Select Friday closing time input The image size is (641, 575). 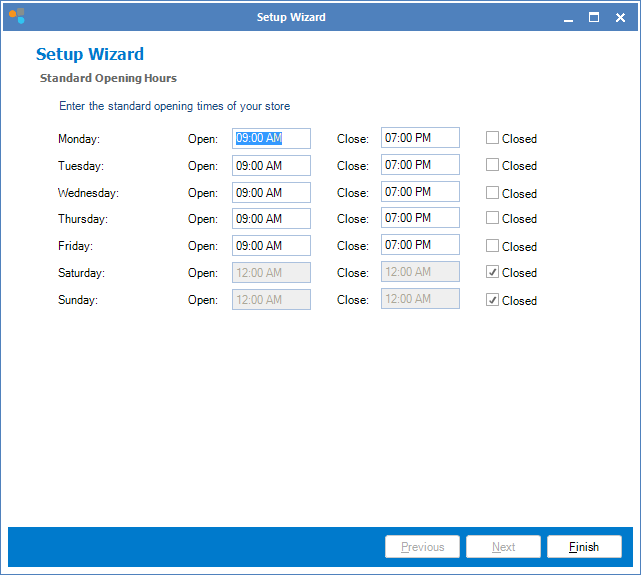[420, 245]
